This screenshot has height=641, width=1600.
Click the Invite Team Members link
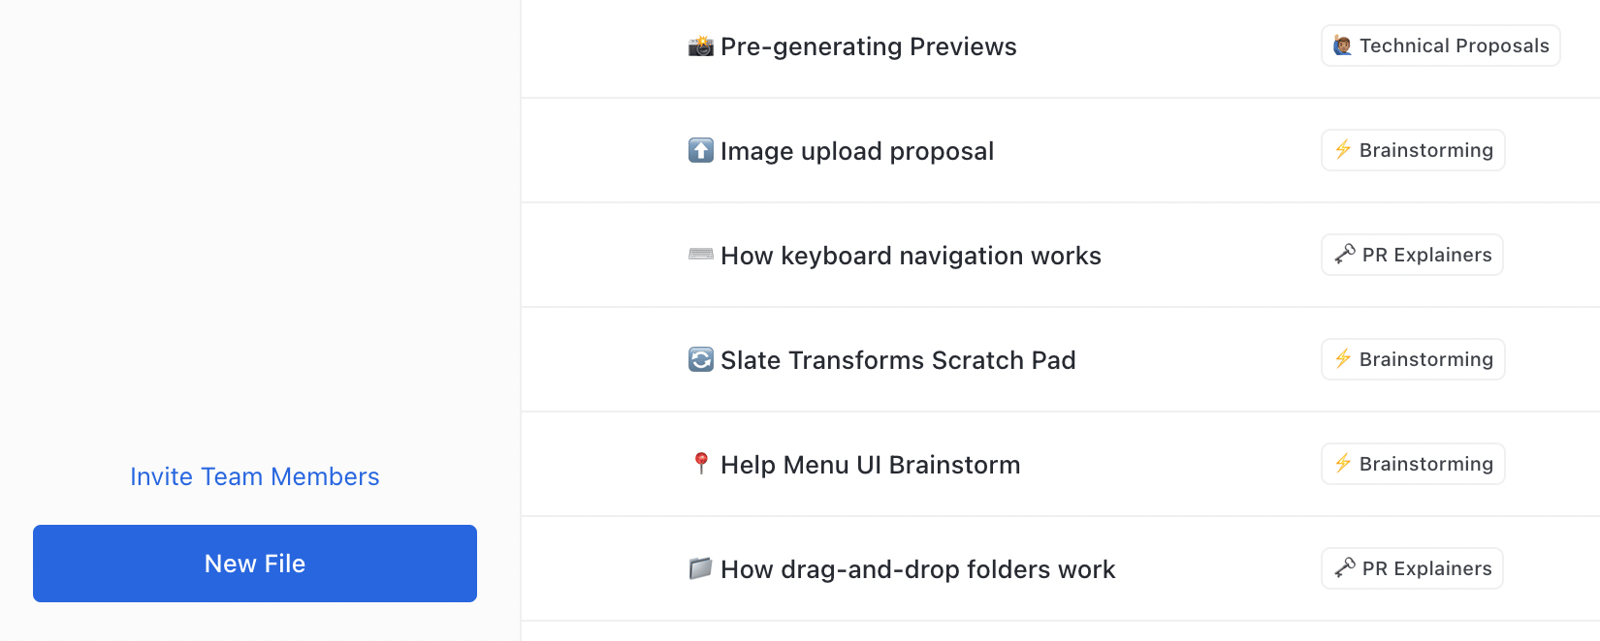255,476
